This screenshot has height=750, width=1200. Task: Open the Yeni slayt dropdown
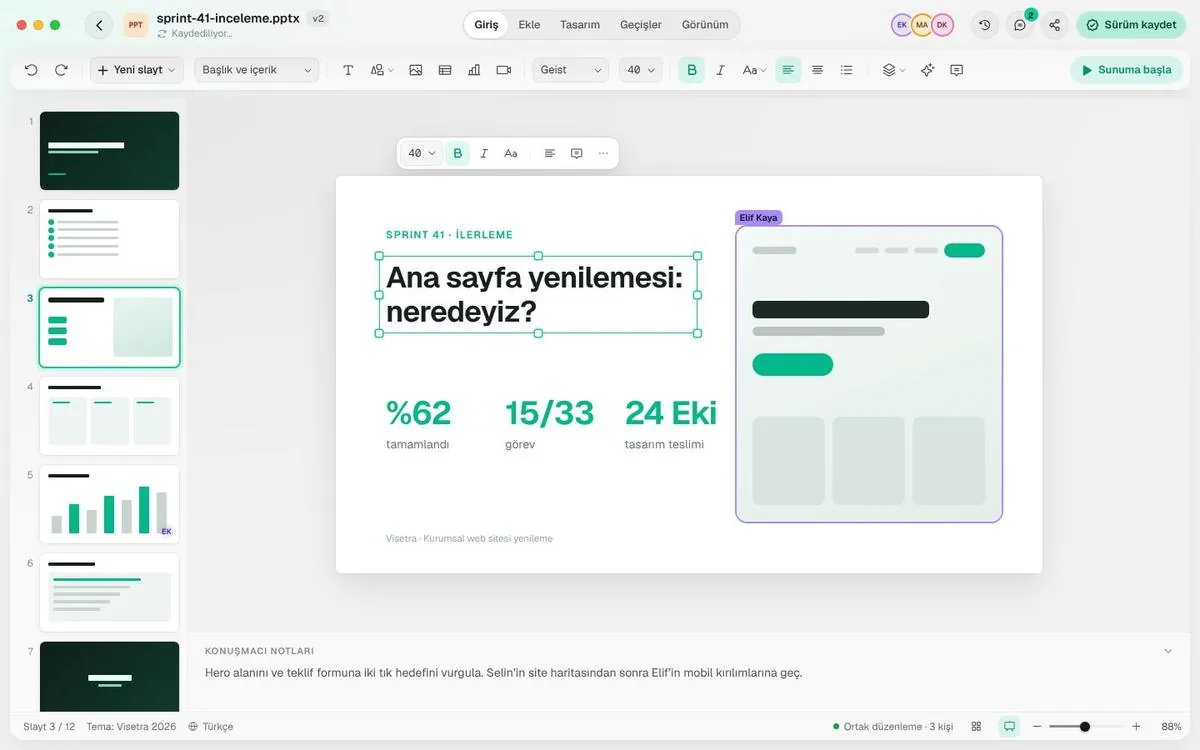coord(136,70)
